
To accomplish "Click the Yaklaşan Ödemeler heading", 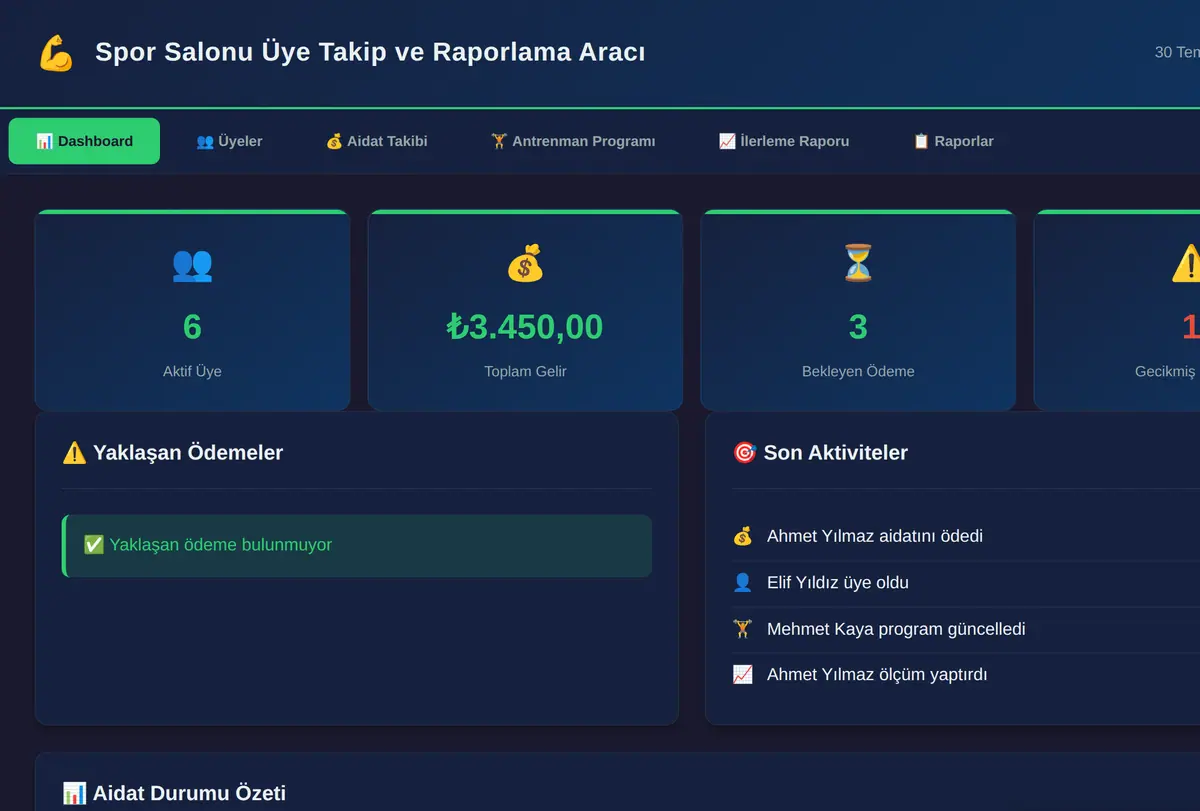I will click(x=188, y=453).
